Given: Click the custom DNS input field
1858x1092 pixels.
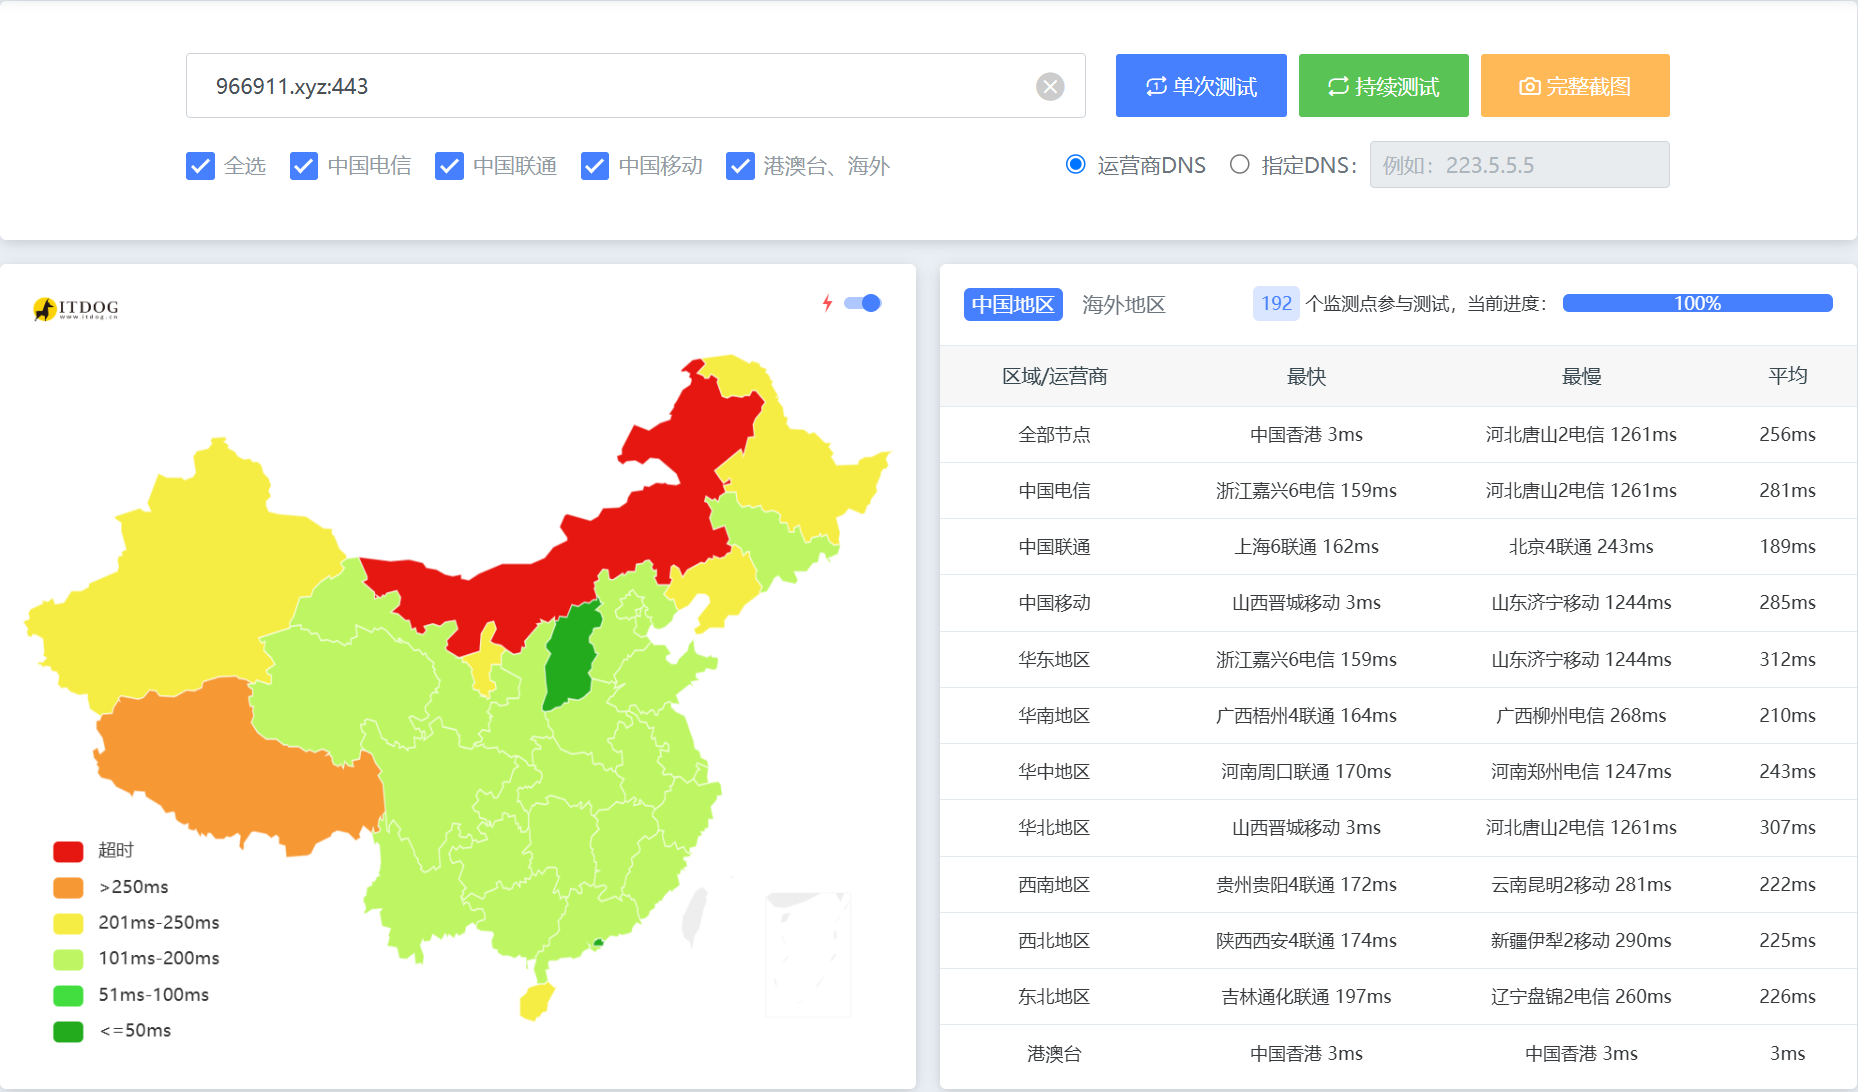Looking at the screenshot, I should 1519,165.
